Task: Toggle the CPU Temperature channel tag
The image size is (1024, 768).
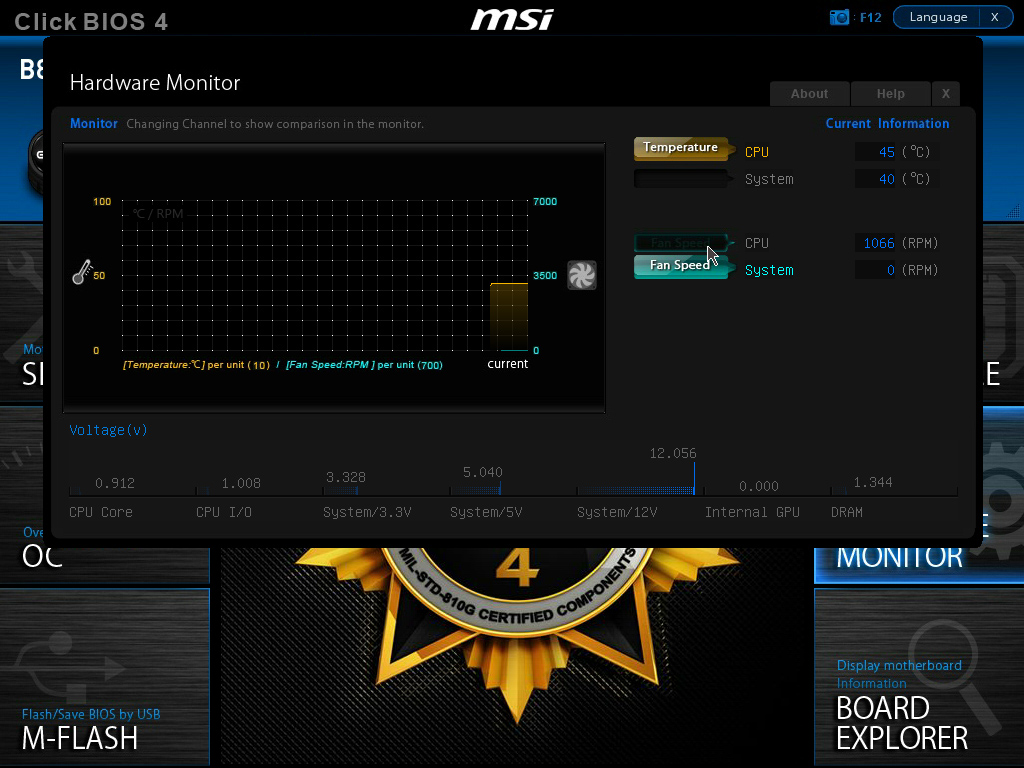Action: coord(681,148)
